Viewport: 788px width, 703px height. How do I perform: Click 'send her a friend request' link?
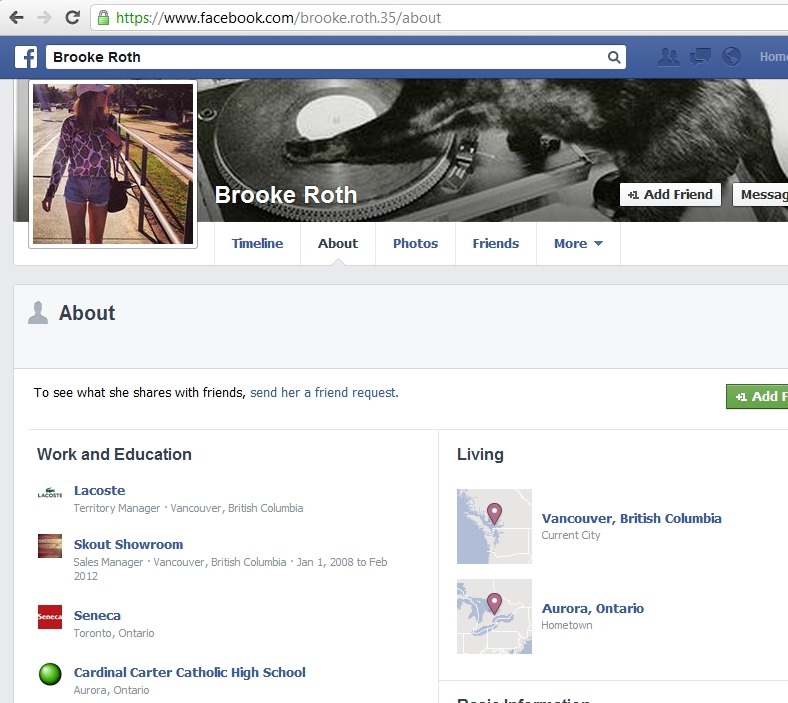click(323, 392)
